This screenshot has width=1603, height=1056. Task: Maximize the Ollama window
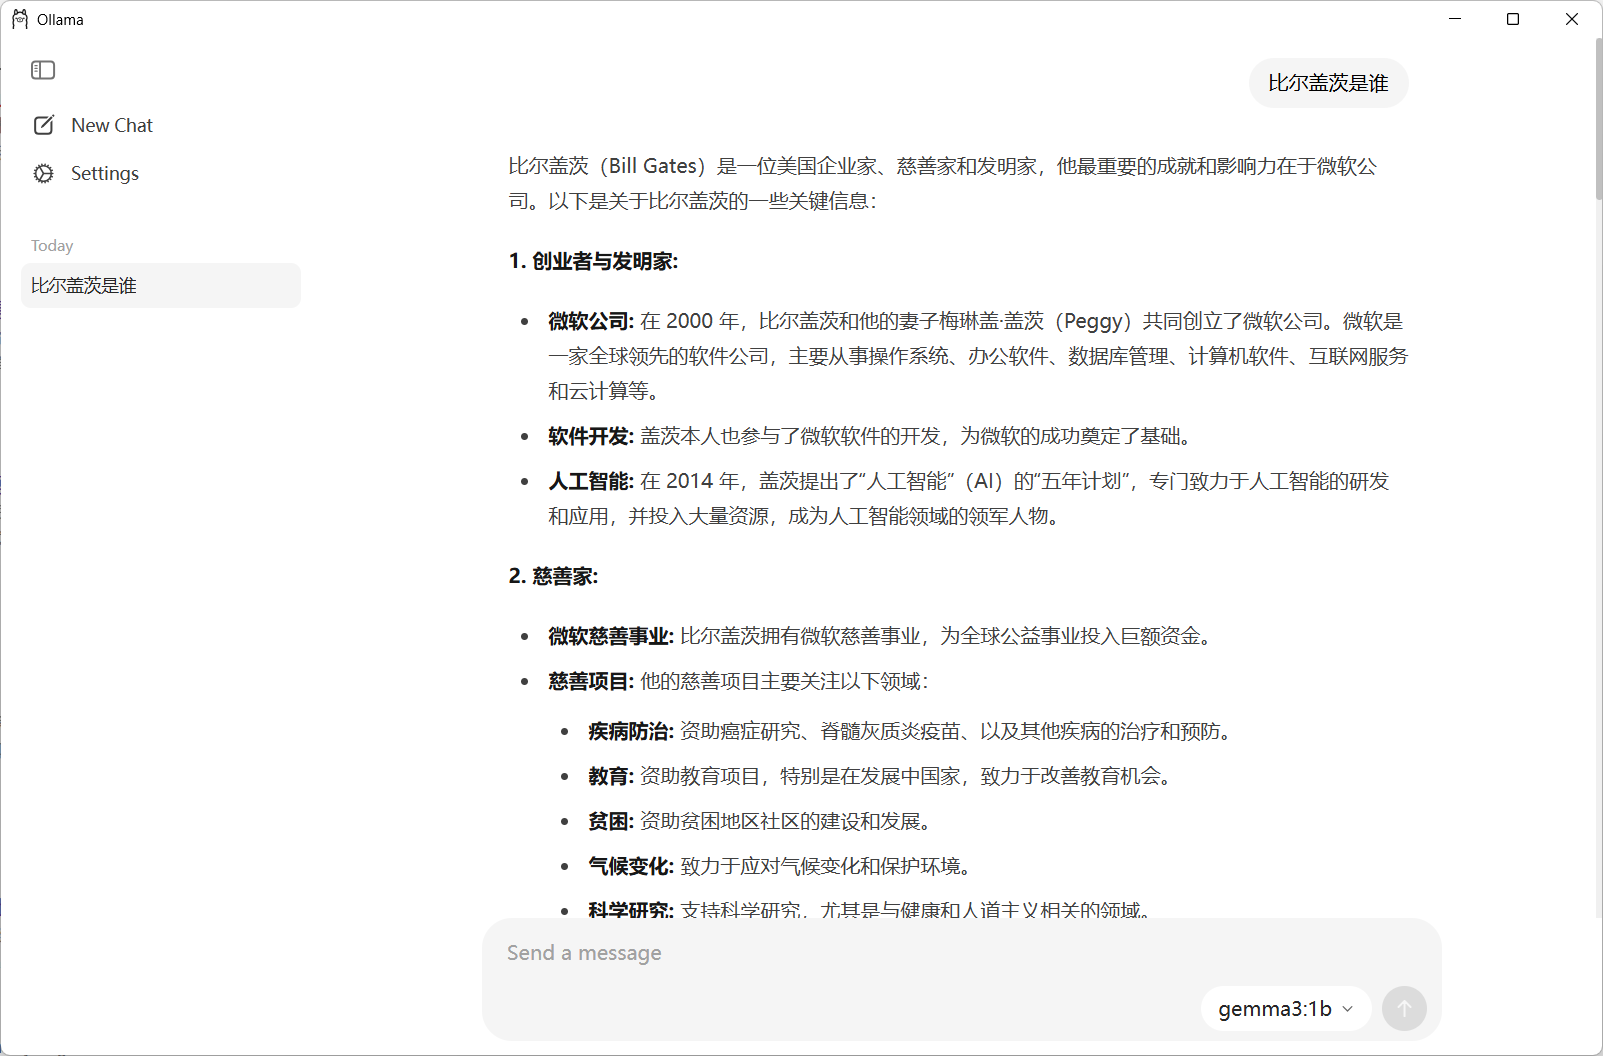tap(1513, 19)
